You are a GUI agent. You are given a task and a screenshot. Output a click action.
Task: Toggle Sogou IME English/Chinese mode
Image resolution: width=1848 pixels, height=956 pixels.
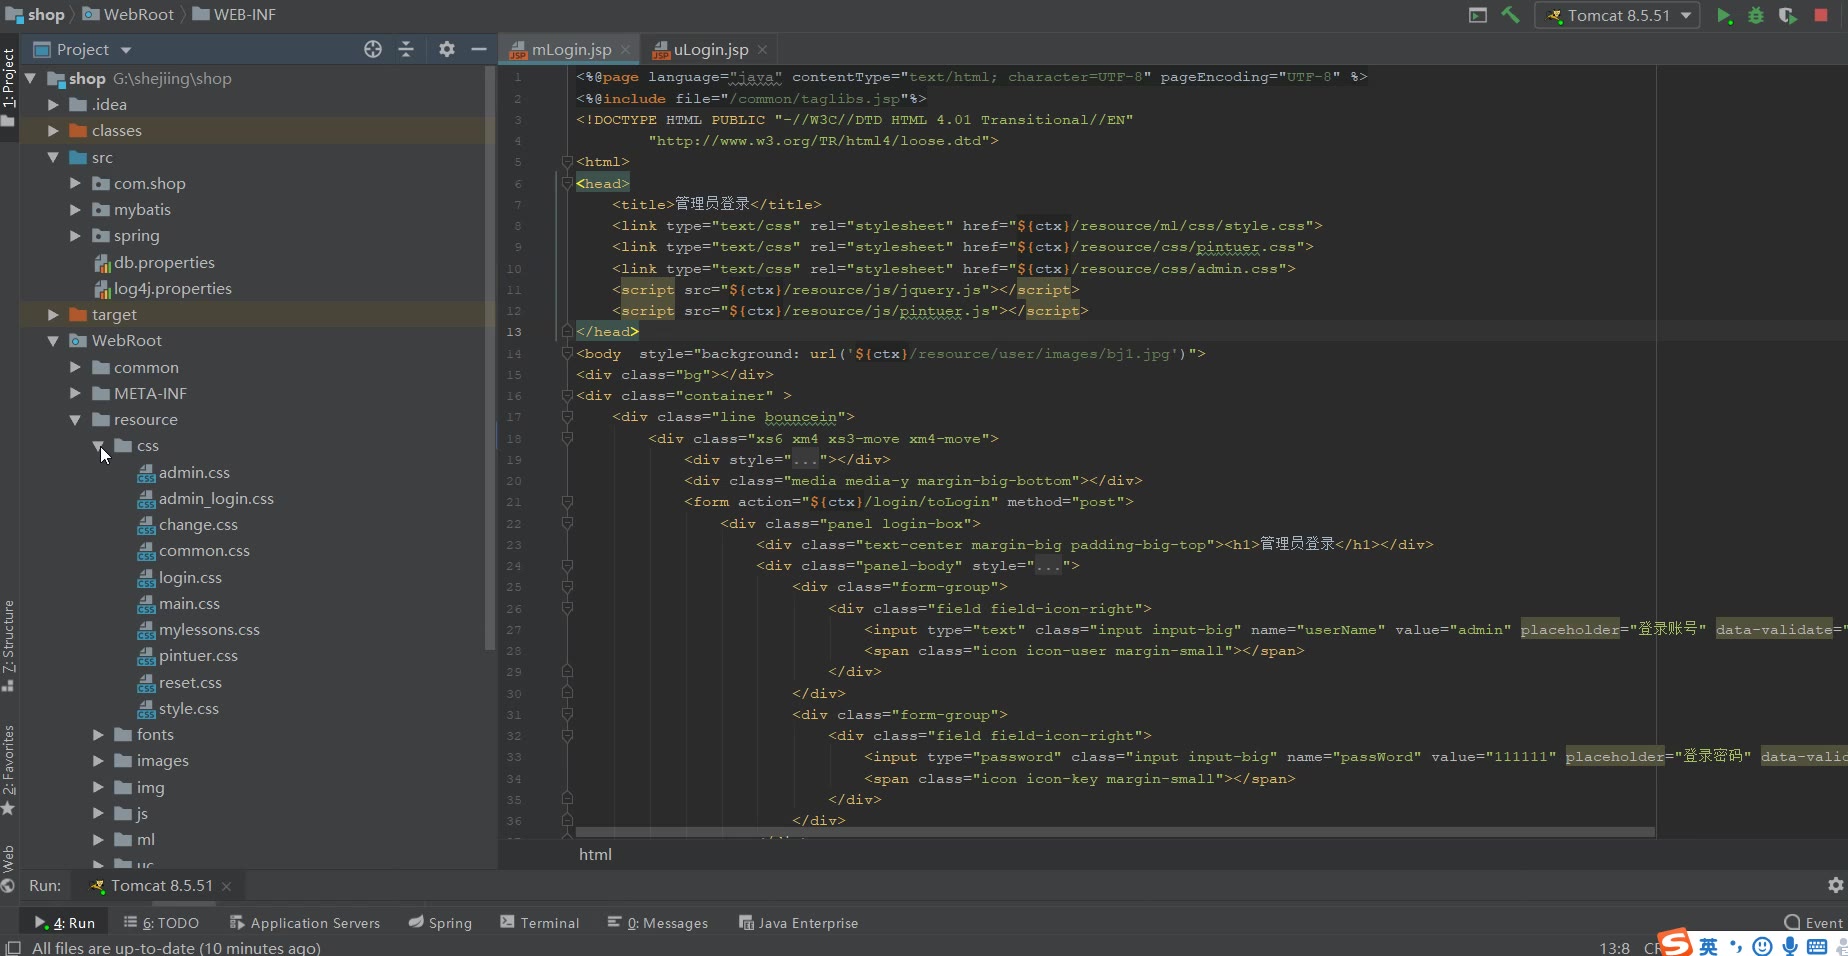[x=1708, y=946]
